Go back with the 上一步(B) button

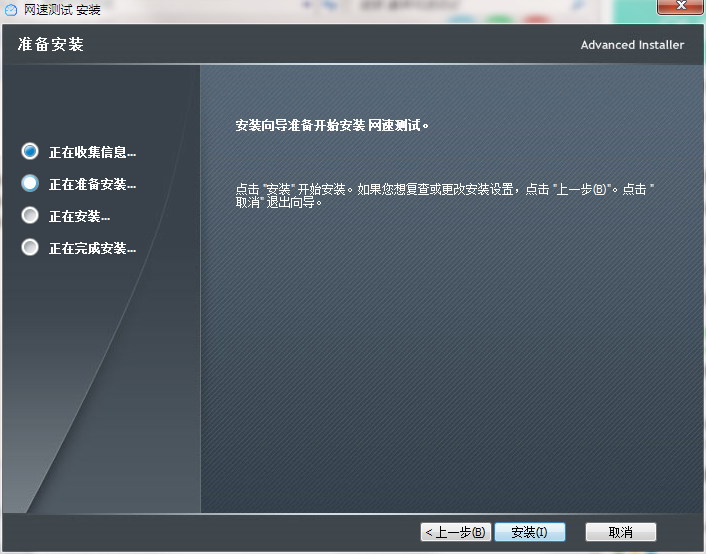tap(456, 532)
